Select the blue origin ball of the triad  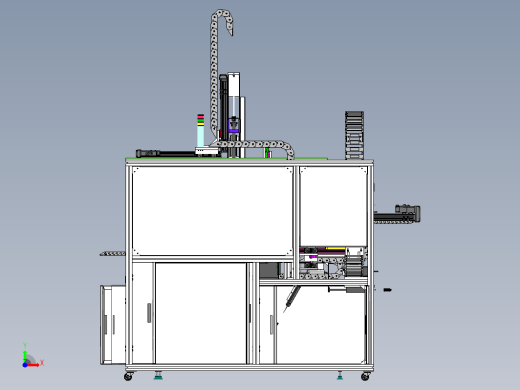[x=25, y=365]
